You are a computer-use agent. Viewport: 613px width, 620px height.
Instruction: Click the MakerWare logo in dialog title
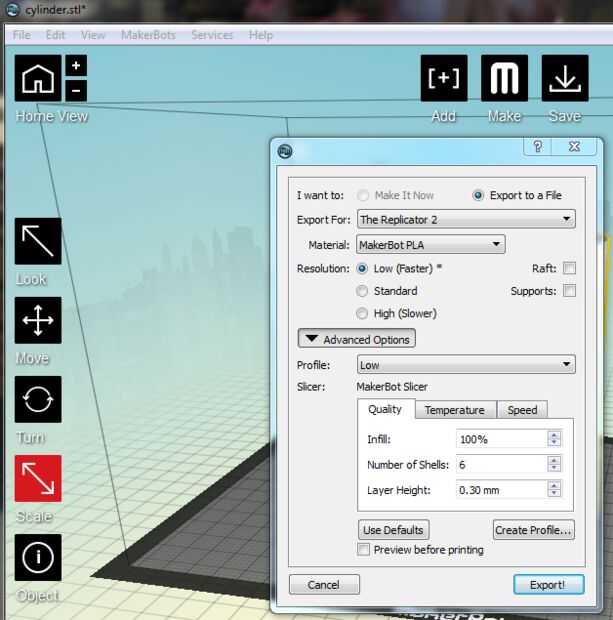(285, 151)
